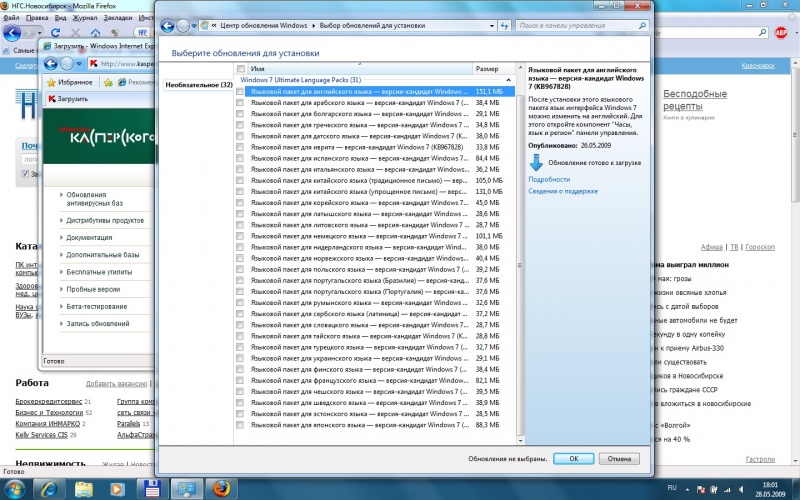Image resolution: width=800 pixels, height=500 pixels.
Task: Open Windows Explorer folder from the taskbar
Action: click(84, 489)
